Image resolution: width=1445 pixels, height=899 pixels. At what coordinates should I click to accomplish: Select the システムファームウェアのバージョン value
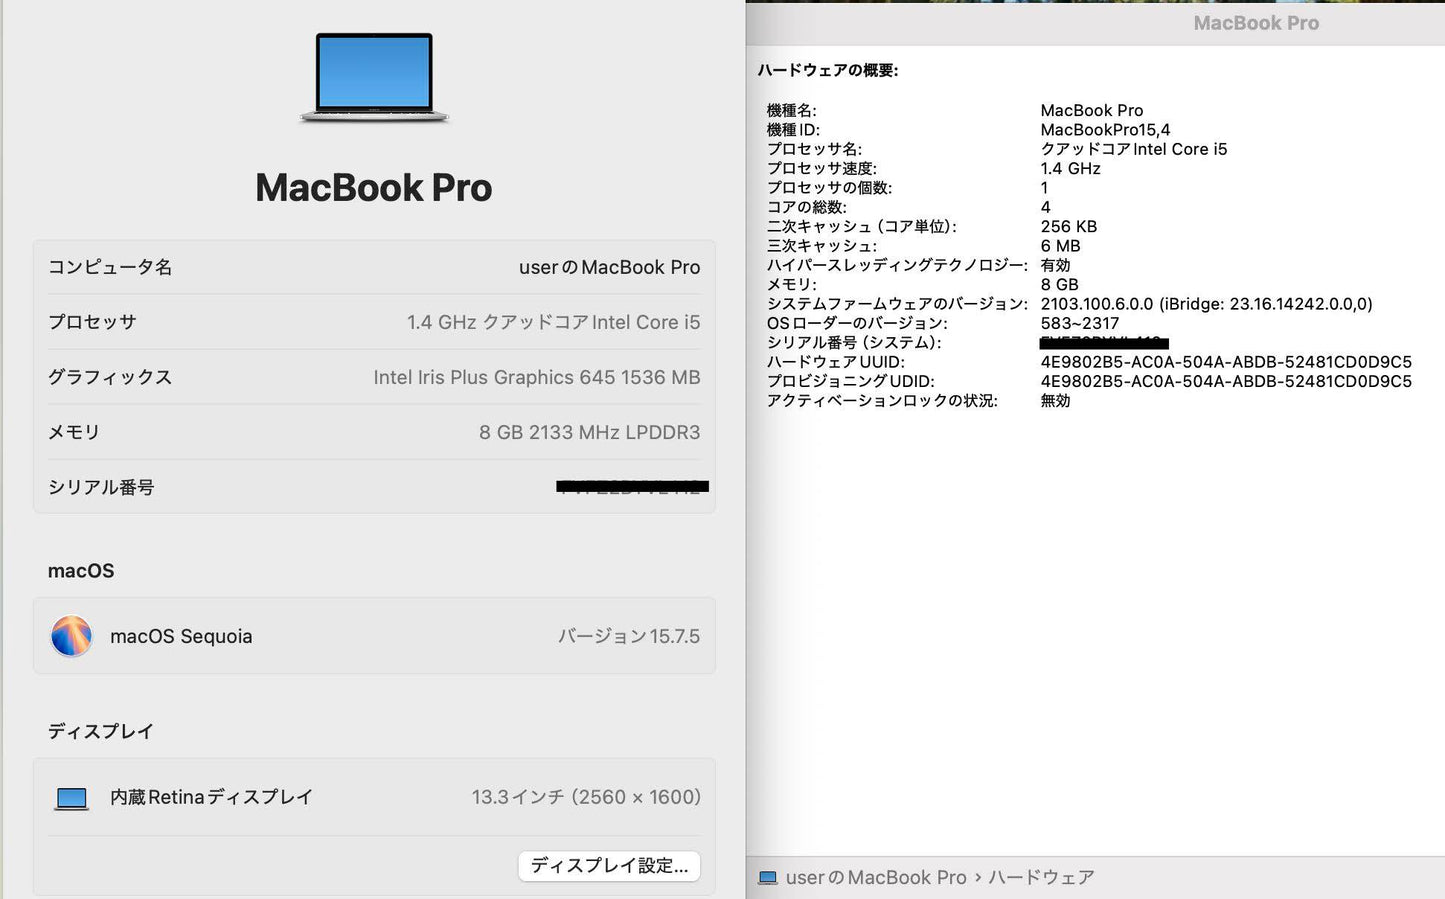tap(1206, 304)
